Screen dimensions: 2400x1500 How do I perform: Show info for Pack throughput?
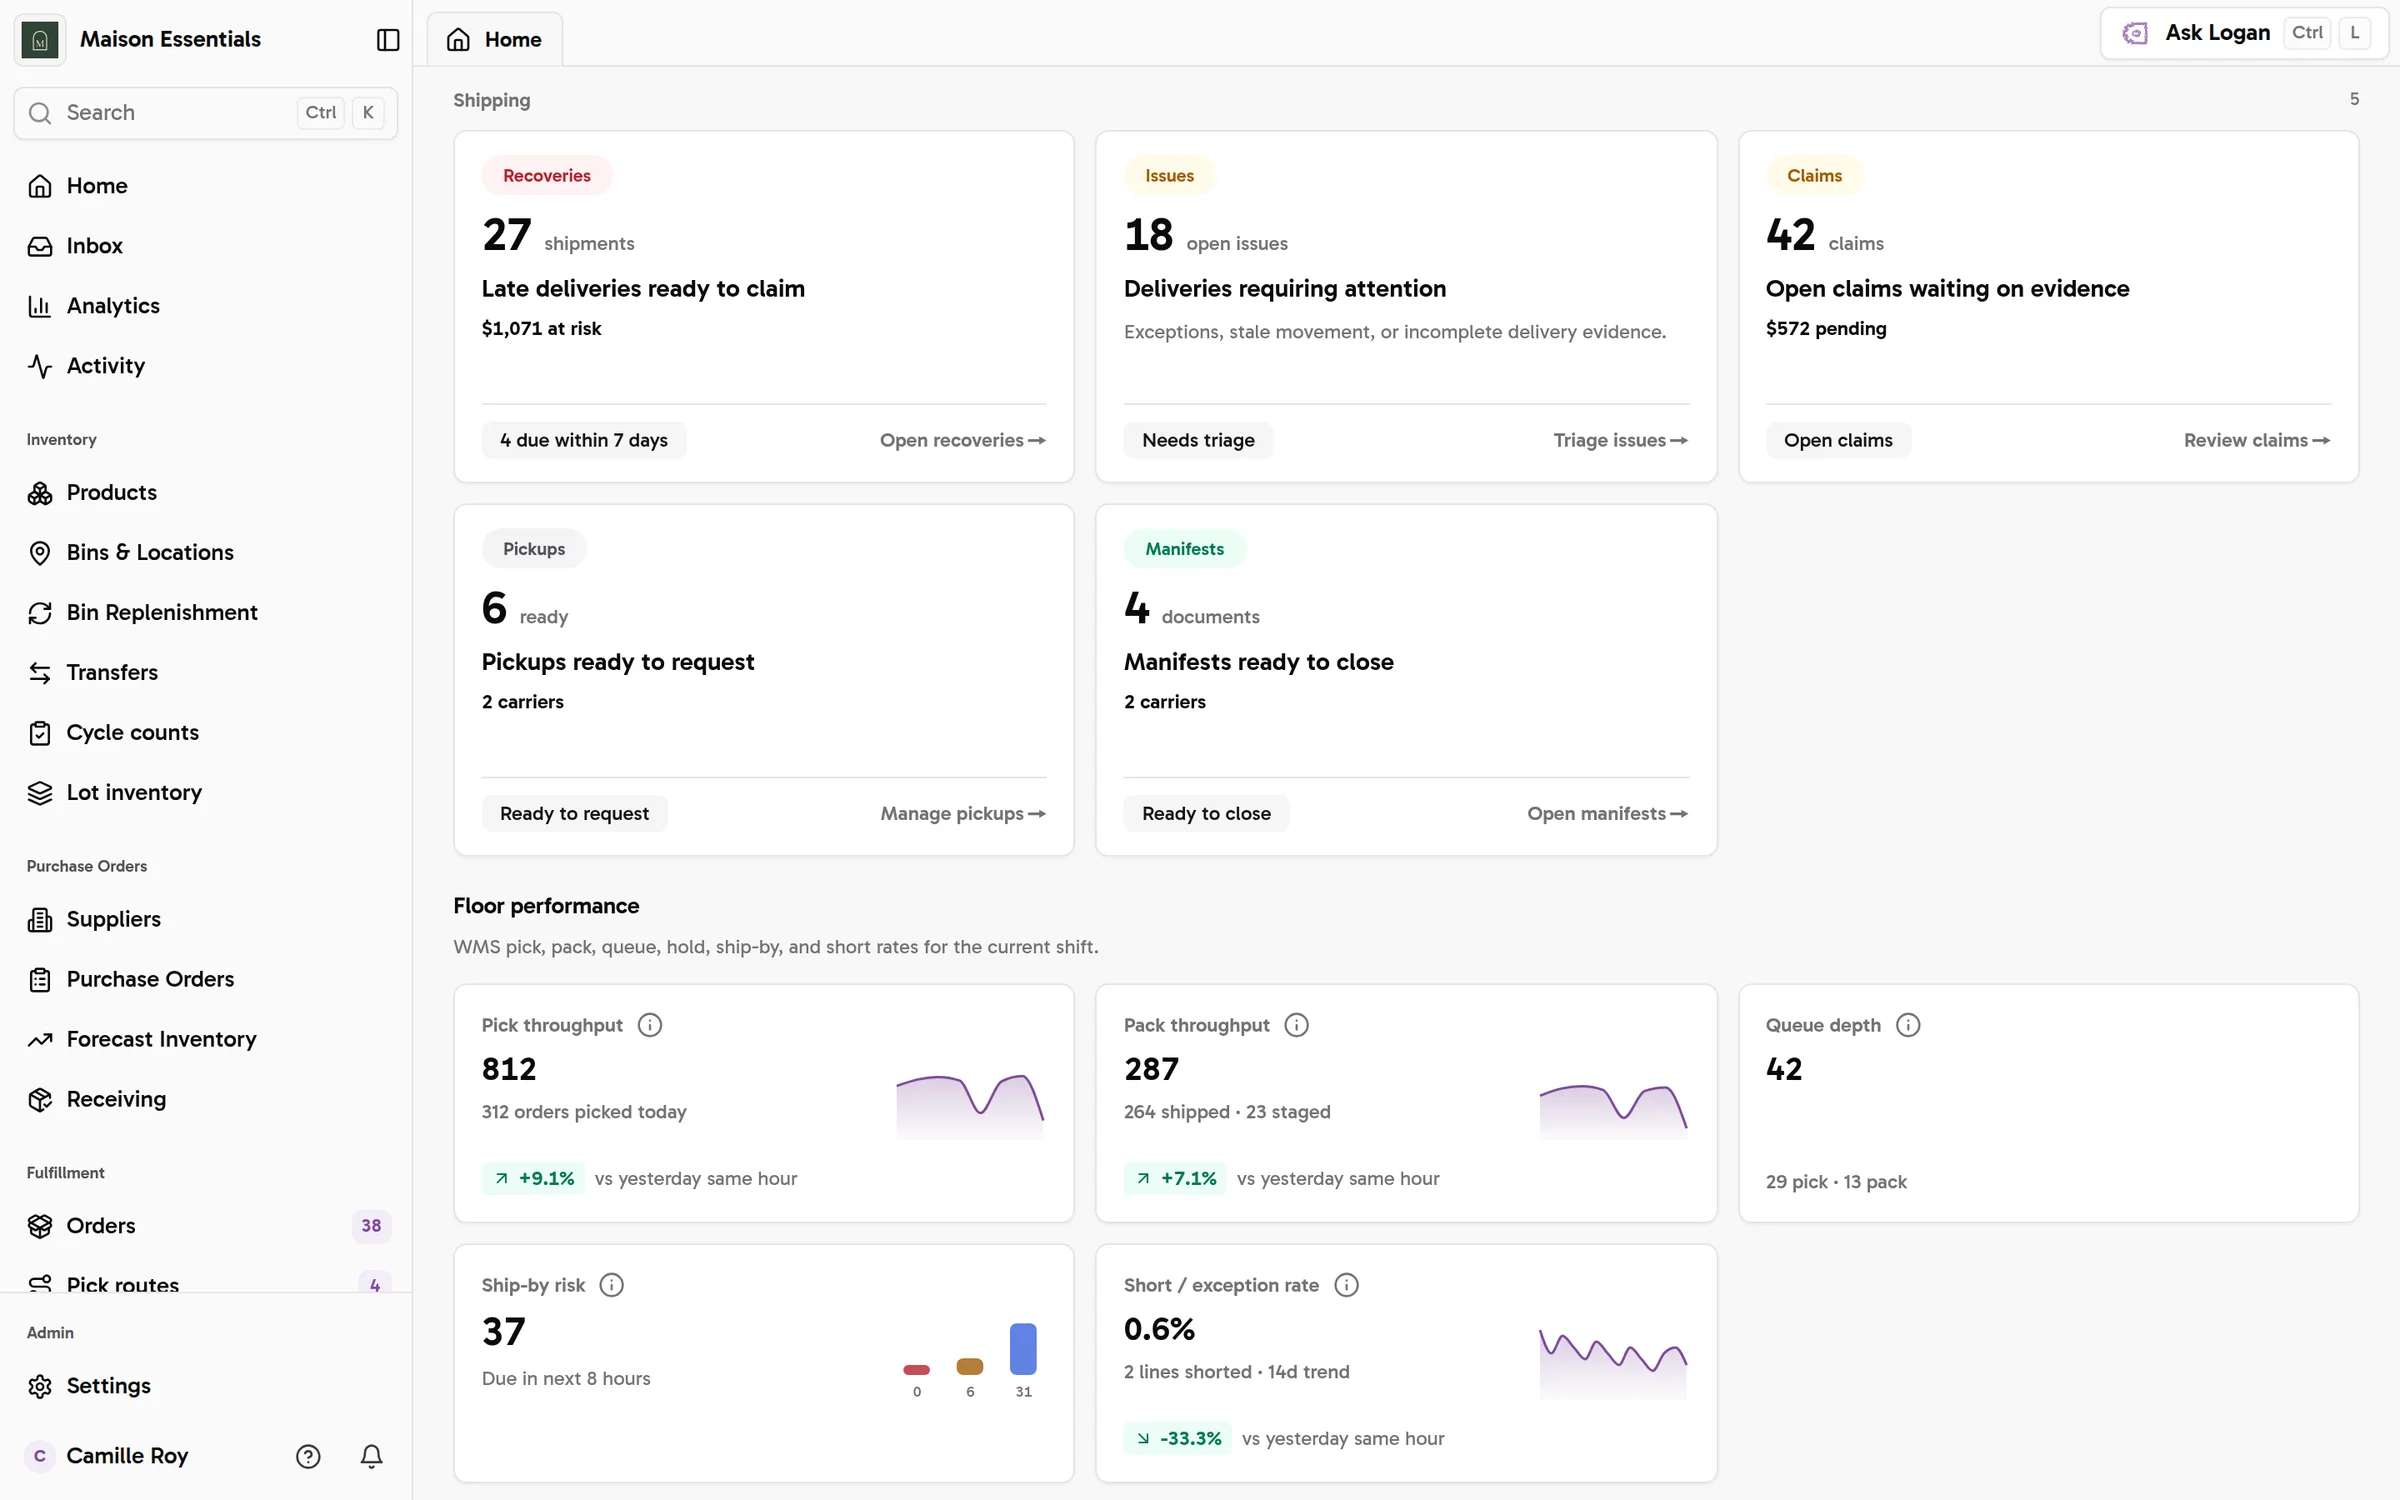1296,1025
